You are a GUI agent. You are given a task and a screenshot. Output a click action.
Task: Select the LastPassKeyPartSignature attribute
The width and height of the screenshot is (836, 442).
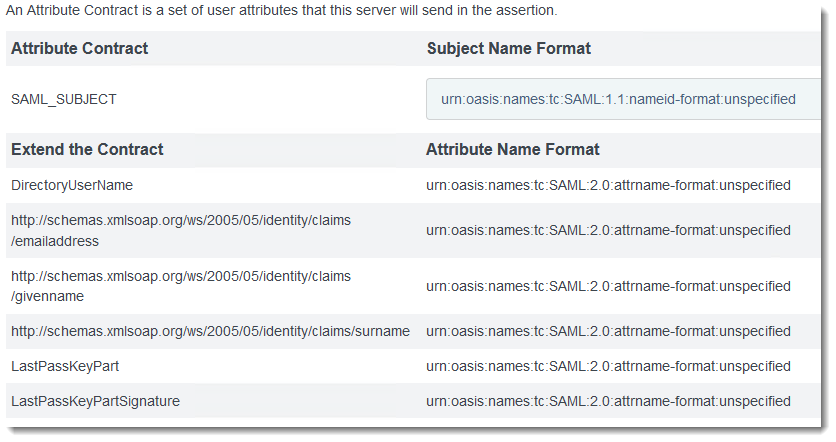coord(95,401)
